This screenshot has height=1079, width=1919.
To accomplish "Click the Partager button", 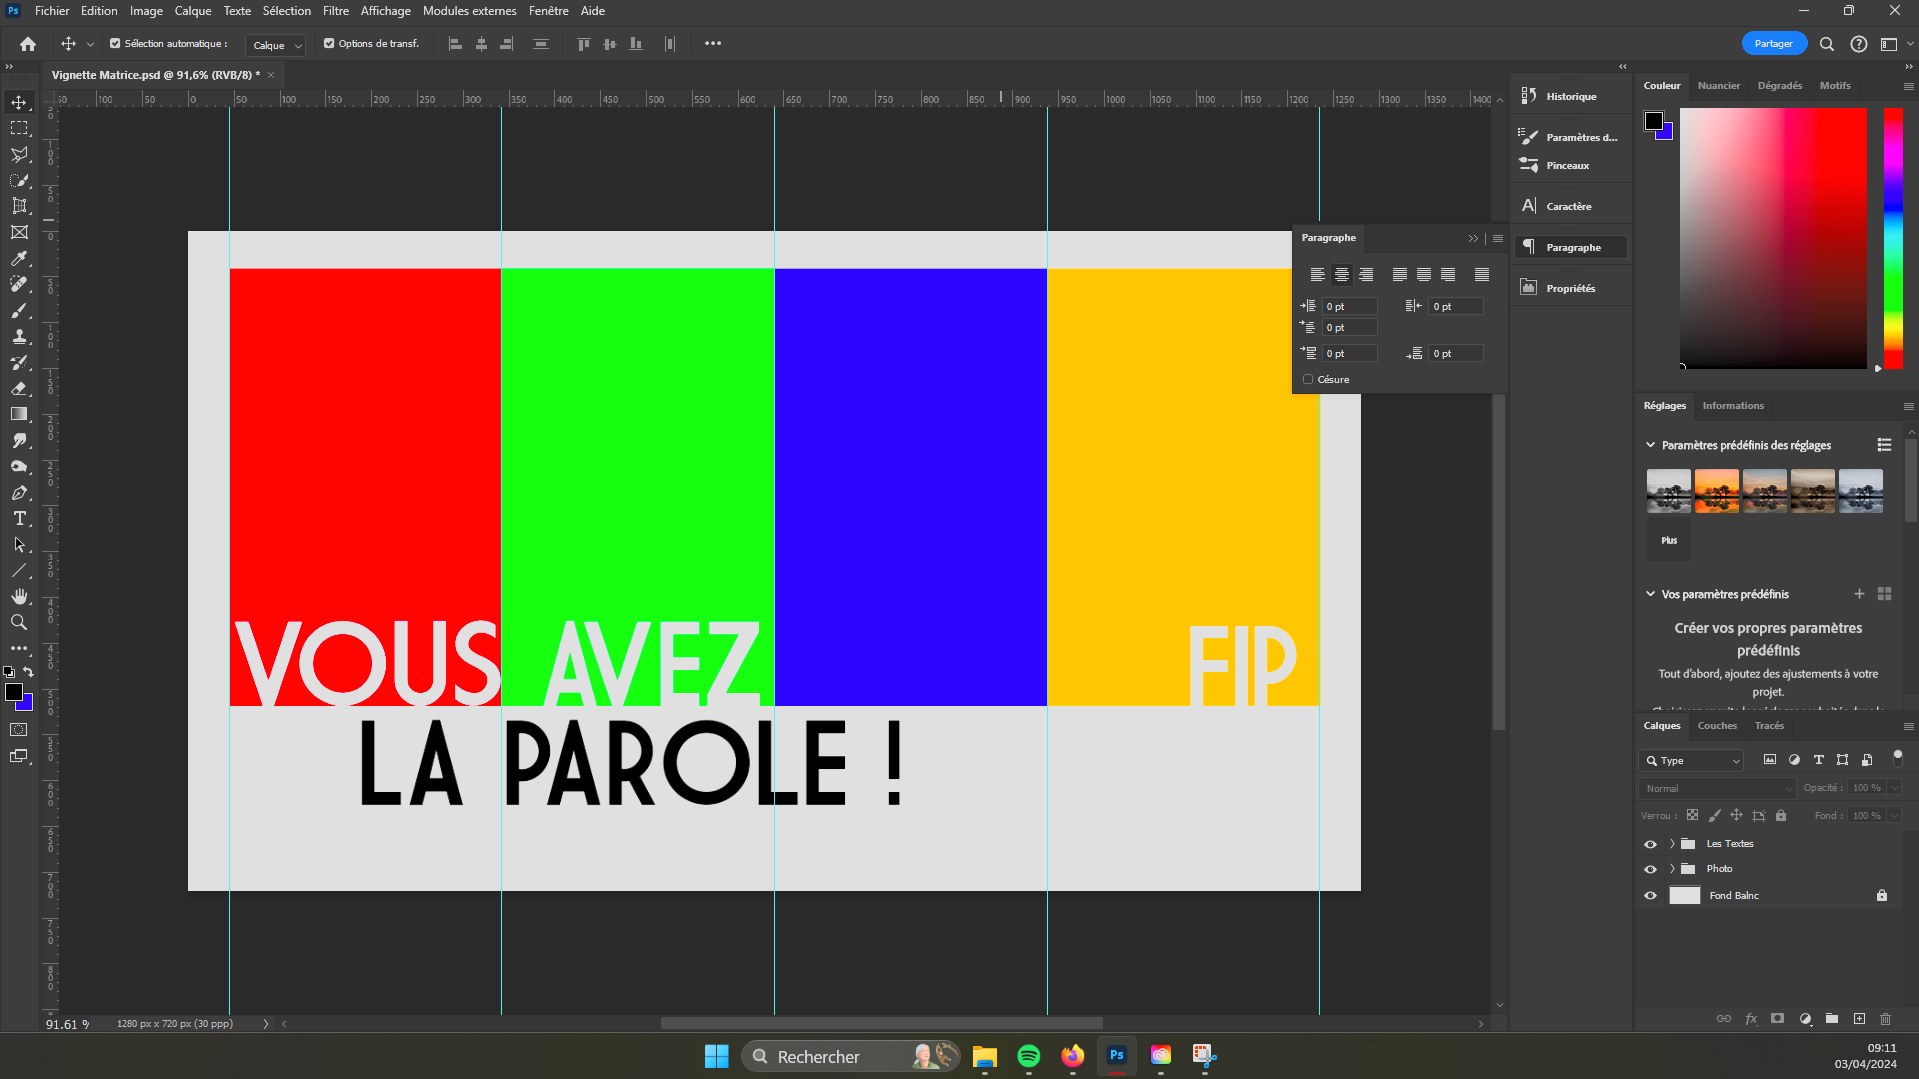I will click(1774, 43).
